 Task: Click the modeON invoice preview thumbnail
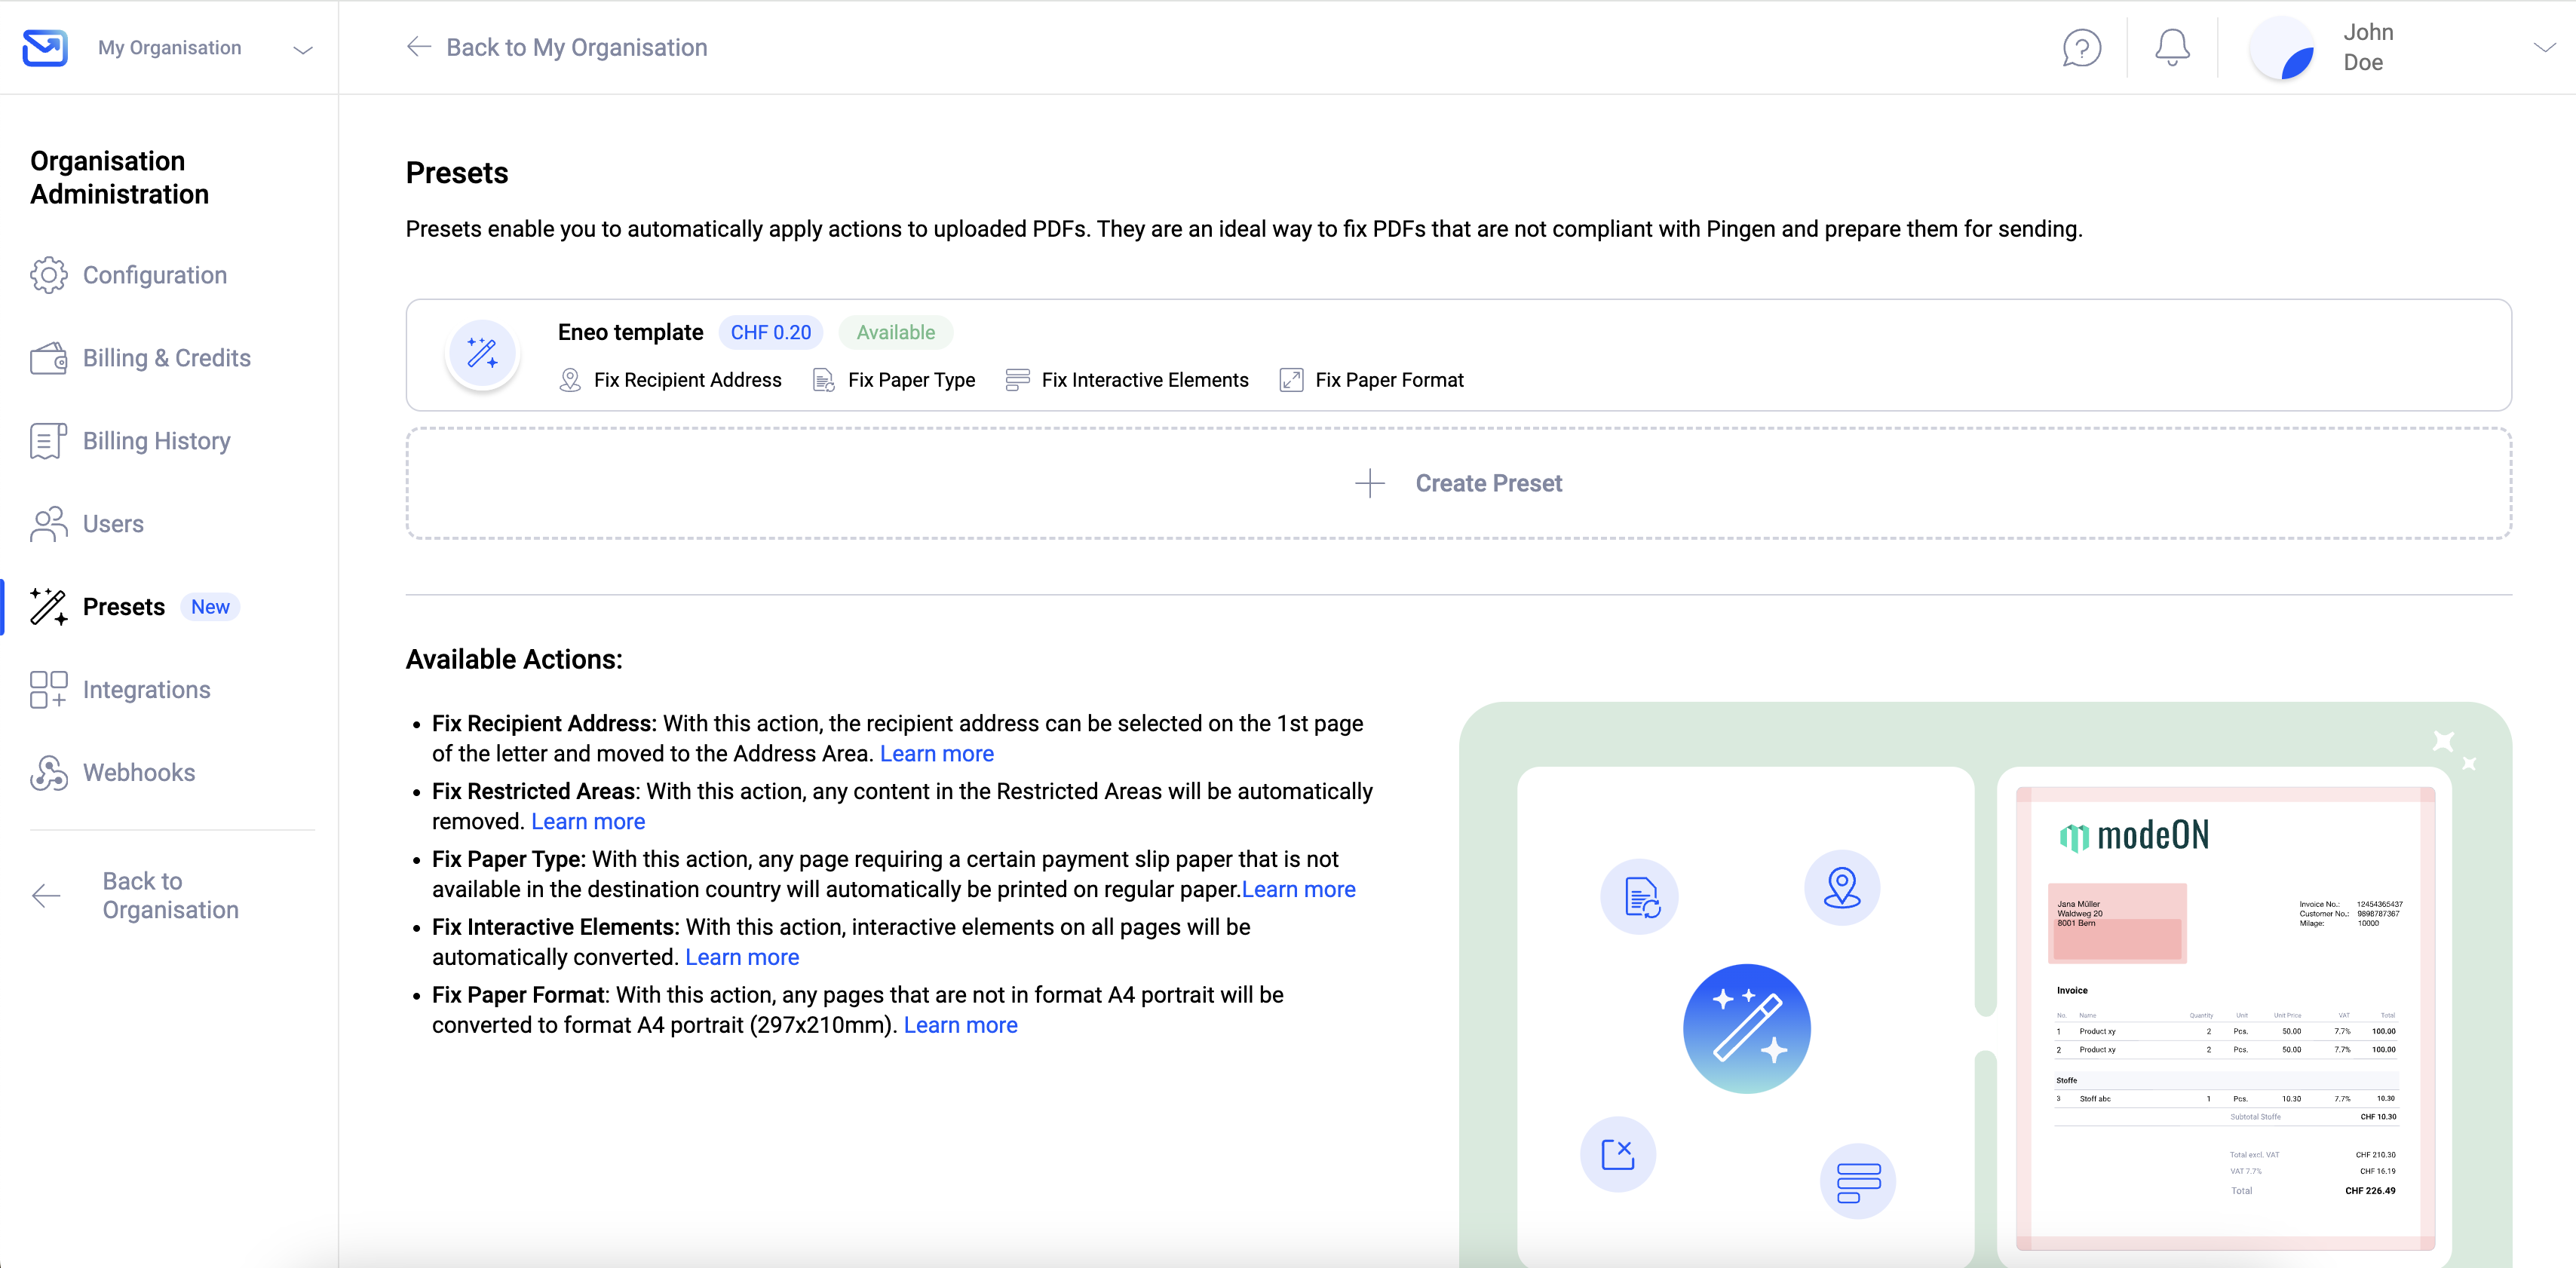pos(2225,1018)
